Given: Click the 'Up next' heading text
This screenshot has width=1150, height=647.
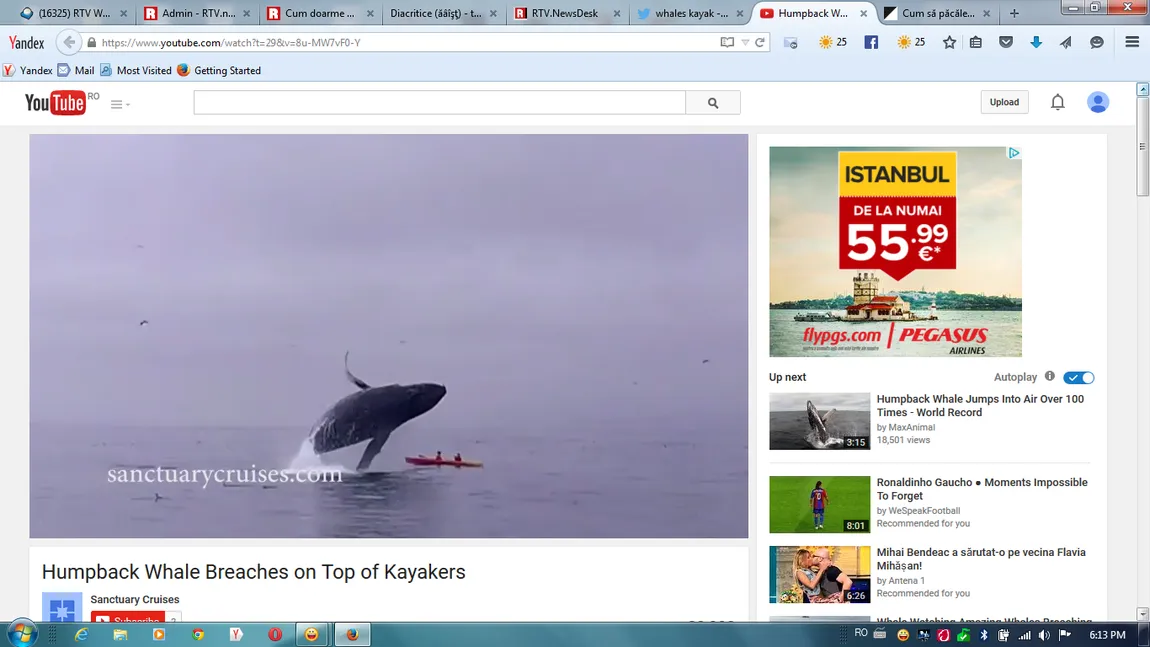Looking at the screenshot, I should (x=787, y=377).
